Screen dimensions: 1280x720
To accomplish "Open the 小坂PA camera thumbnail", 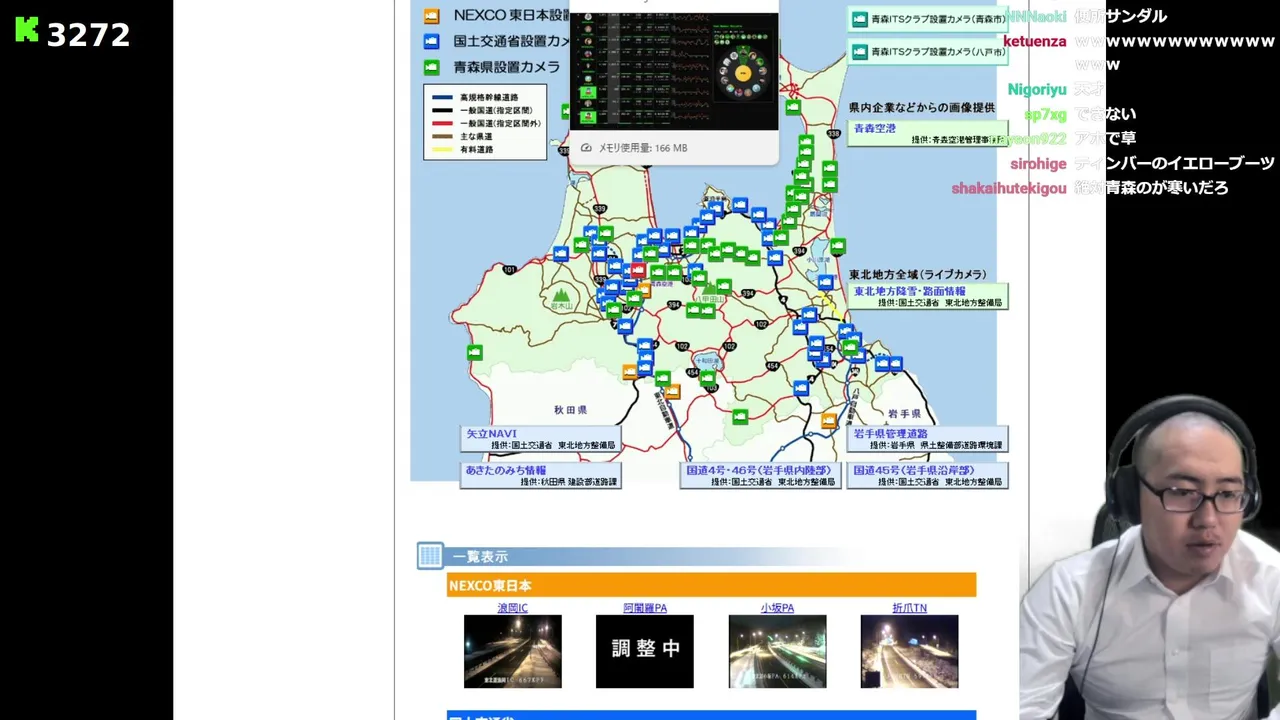I will [777, 651].
